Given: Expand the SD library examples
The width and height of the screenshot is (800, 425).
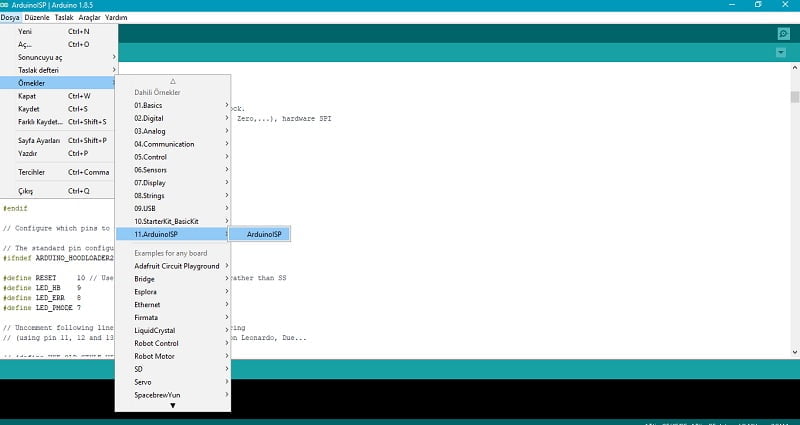Looking at the screenshot, I should click(173, 369).
